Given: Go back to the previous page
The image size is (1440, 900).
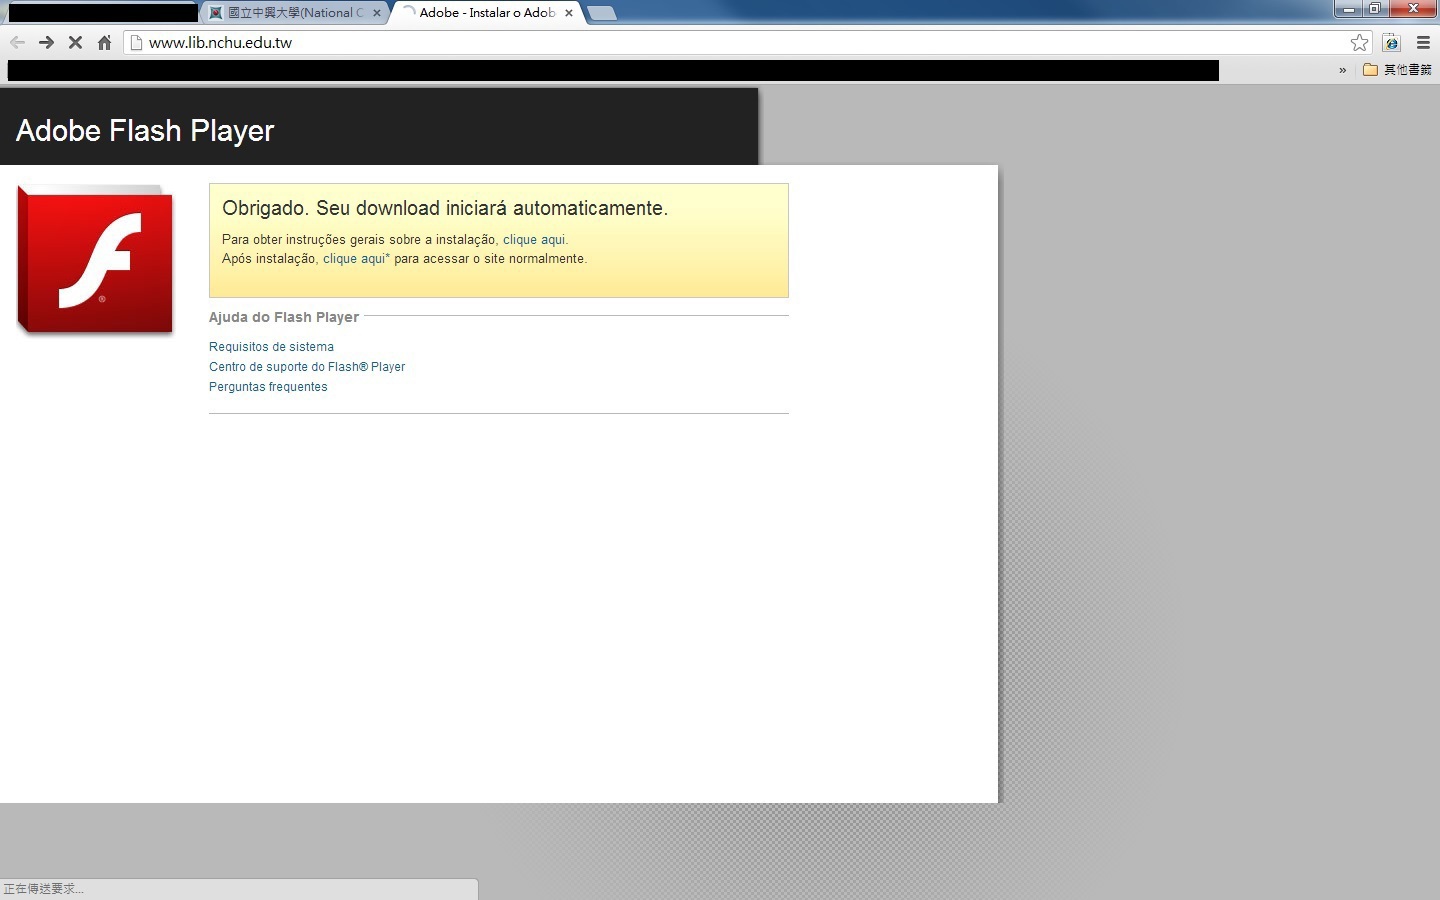Looking at the screenshot, I should click(17, 43).
